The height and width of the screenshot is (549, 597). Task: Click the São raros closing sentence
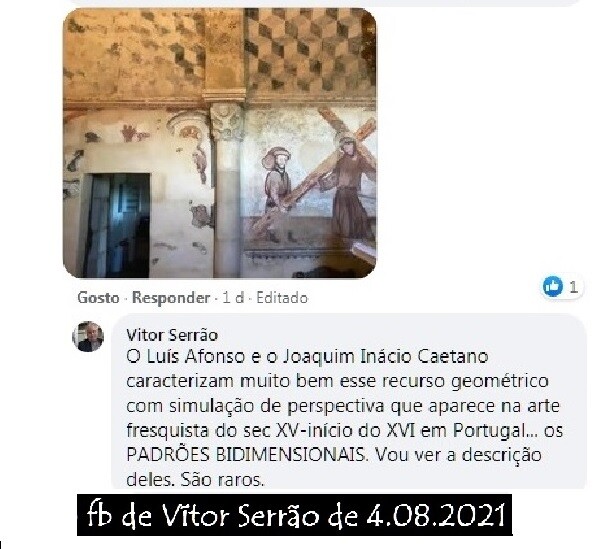click(222, 479)
